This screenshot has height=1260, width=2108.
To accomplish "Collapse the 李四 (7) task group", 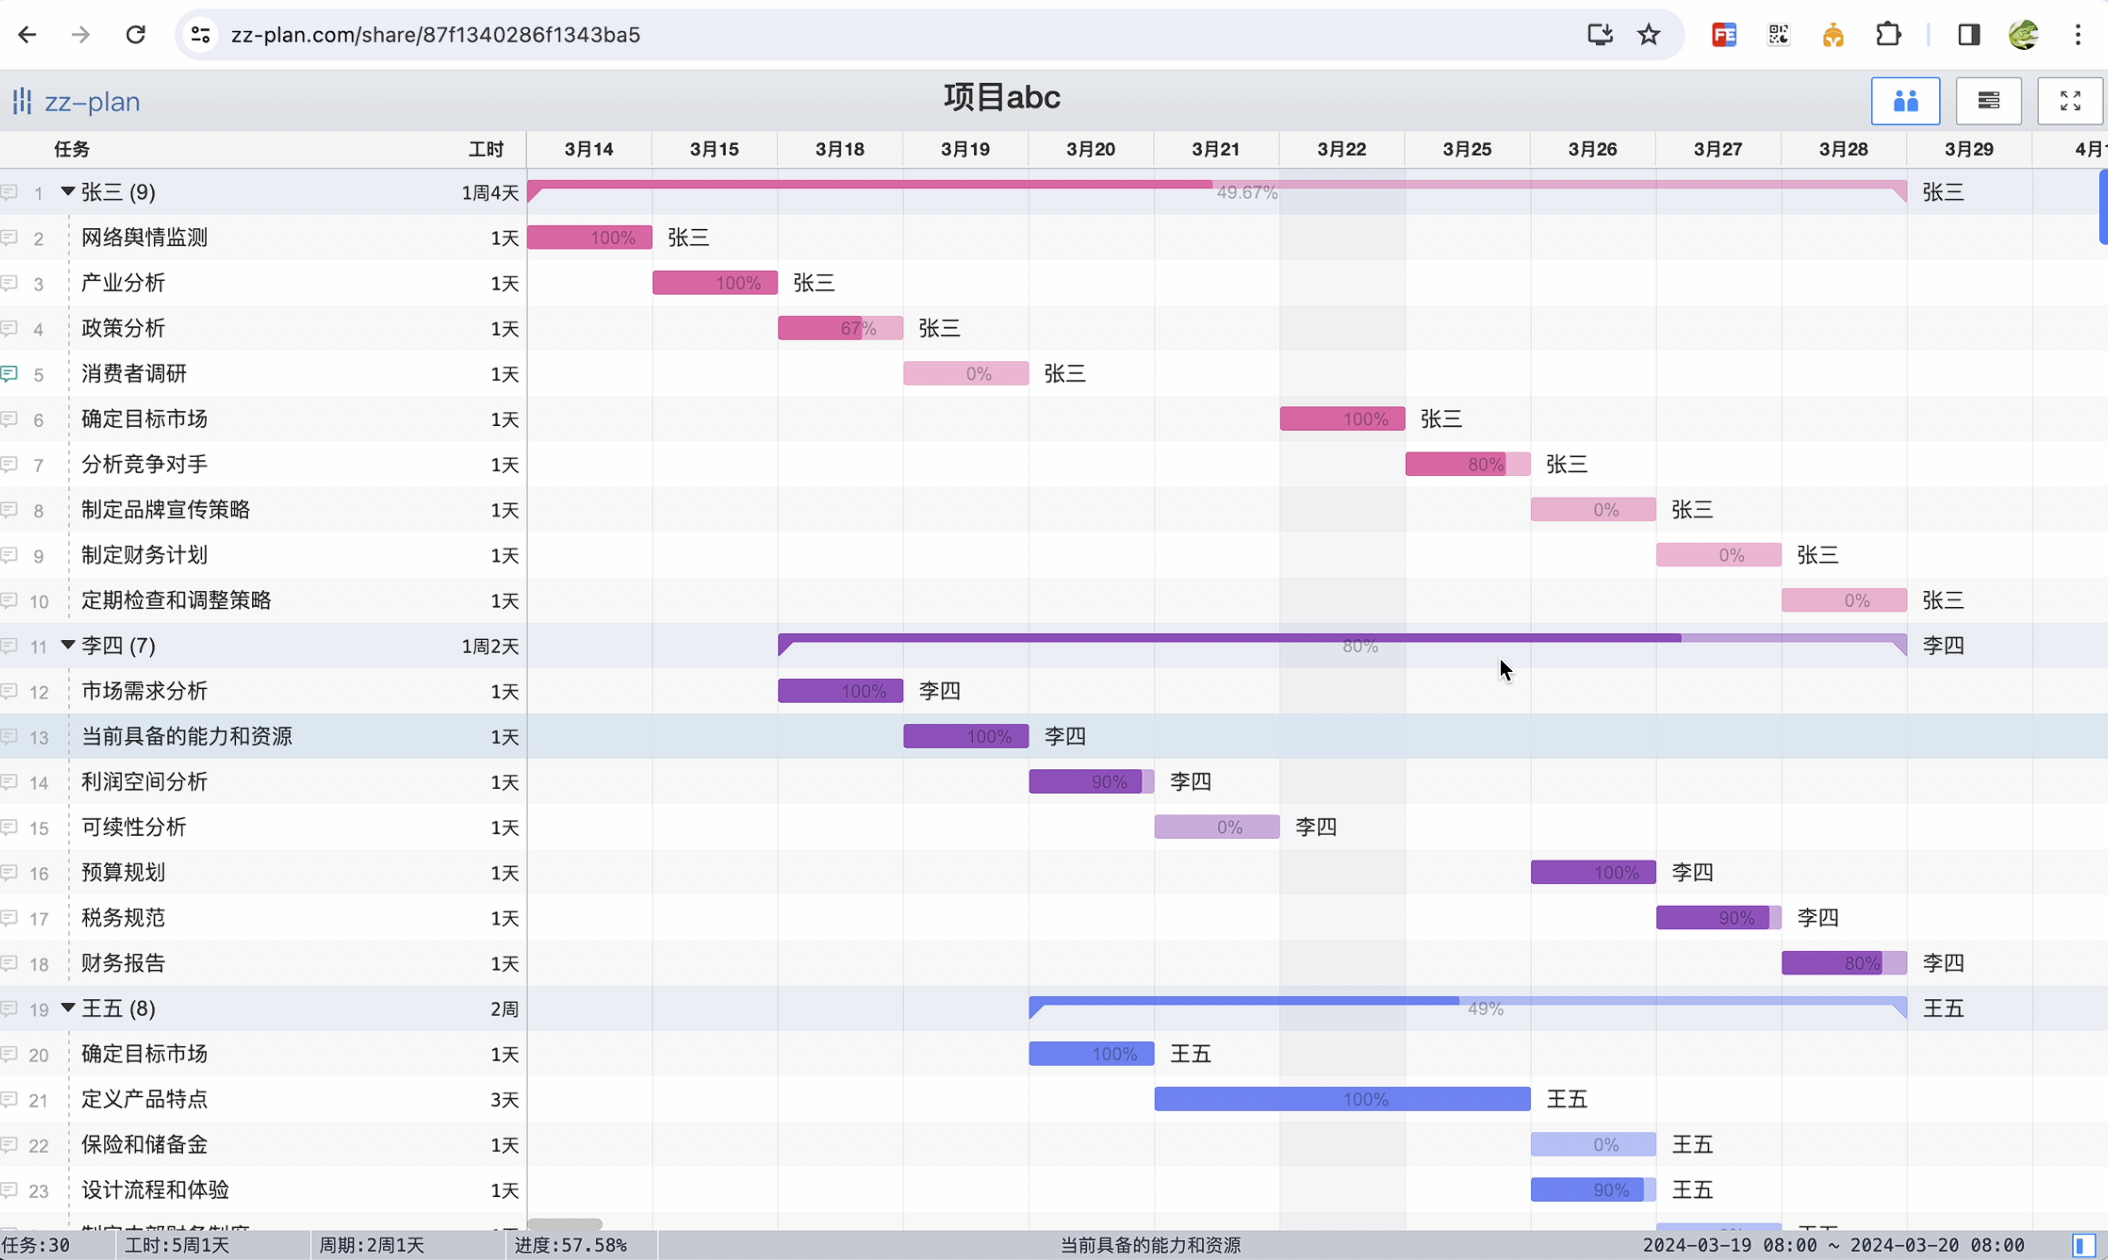I will point(67,645).
